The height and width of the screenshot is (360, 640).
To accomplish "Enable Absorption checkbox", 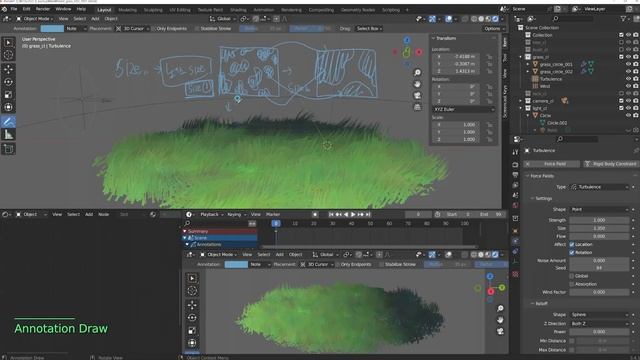I will (572, 284).
